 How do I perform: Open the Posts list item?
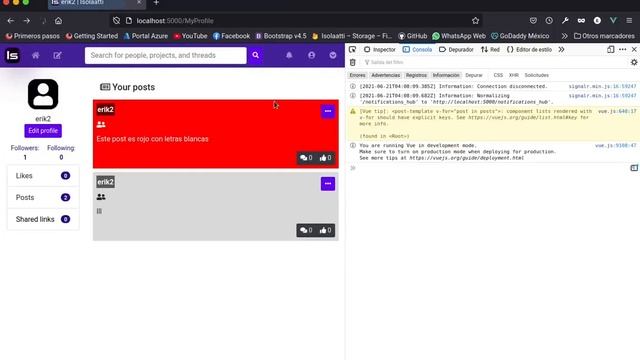(x=43, y=197)
